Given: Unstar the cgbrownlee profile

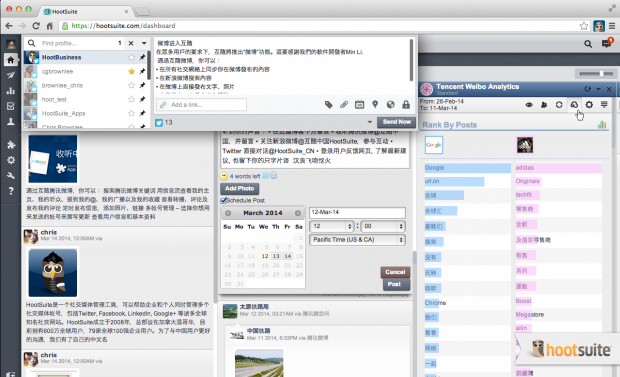Looking at the screenshot, I should tap(131, 71).
